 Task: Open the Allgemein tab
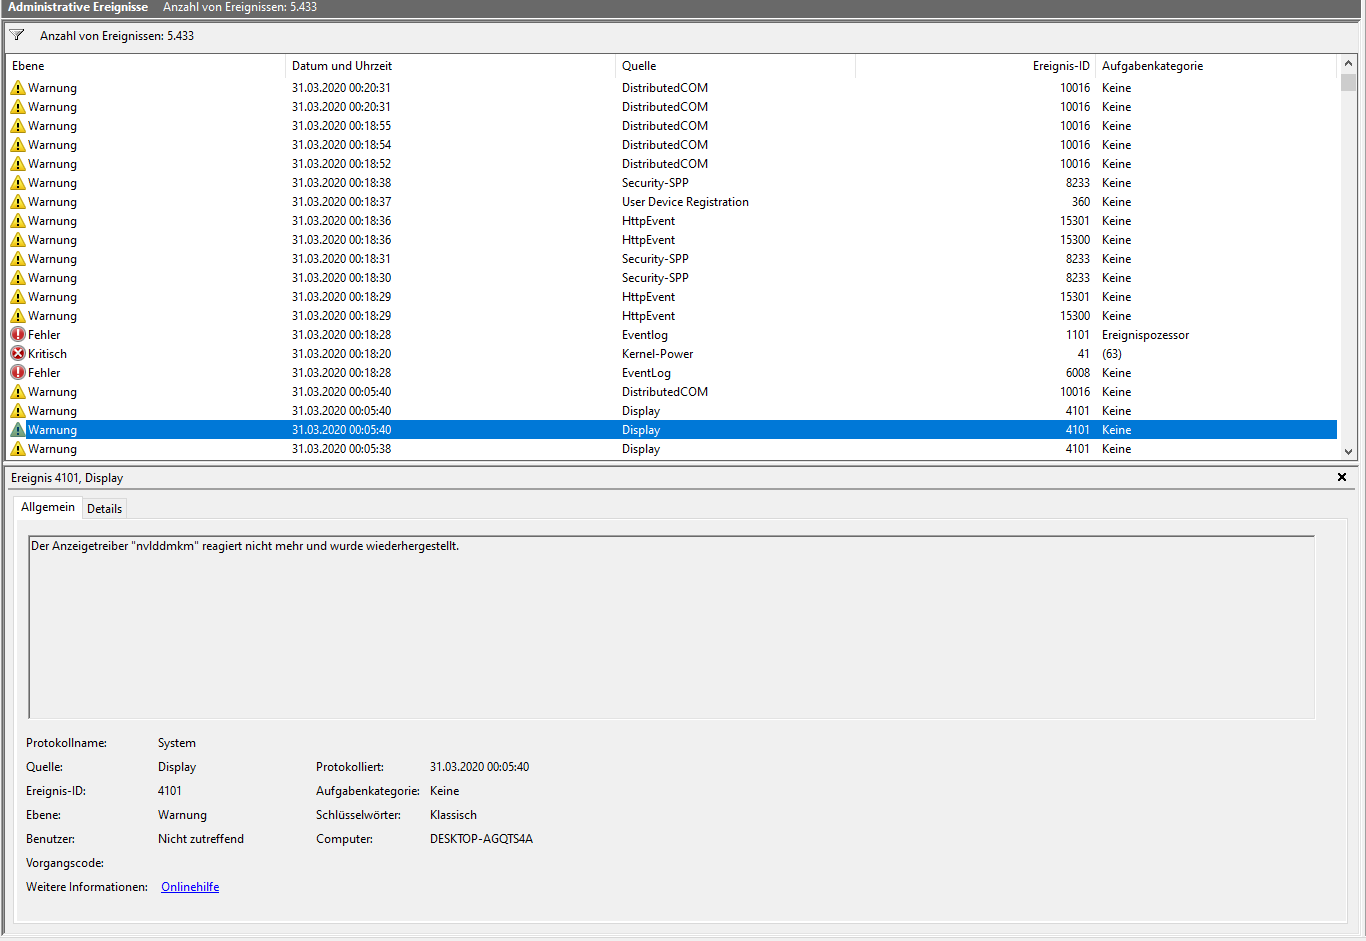(48, 507)
